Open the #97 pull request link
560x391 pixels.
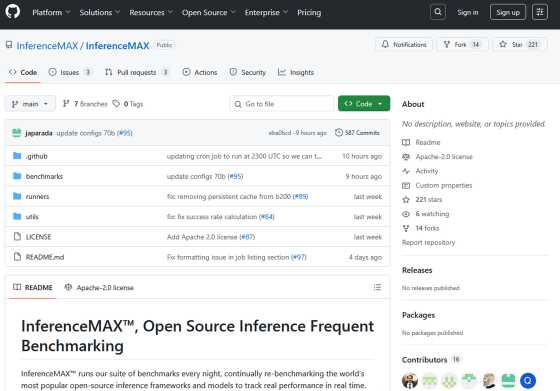coord(299,257)
